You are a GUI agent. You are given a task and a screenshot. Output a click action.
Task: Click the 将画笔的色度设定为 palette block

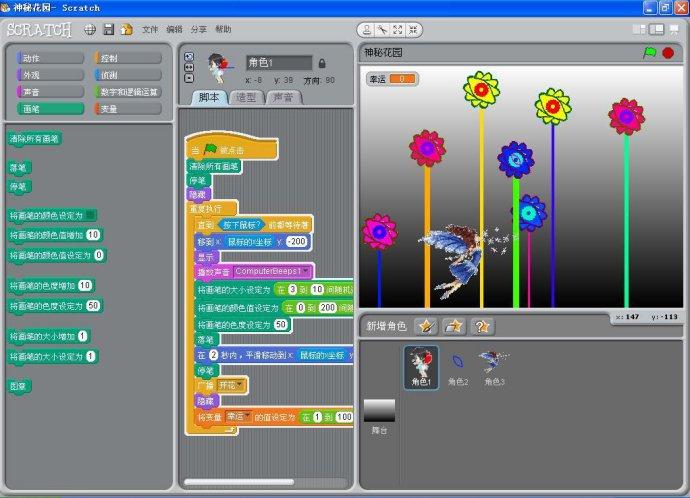(55, 306)
